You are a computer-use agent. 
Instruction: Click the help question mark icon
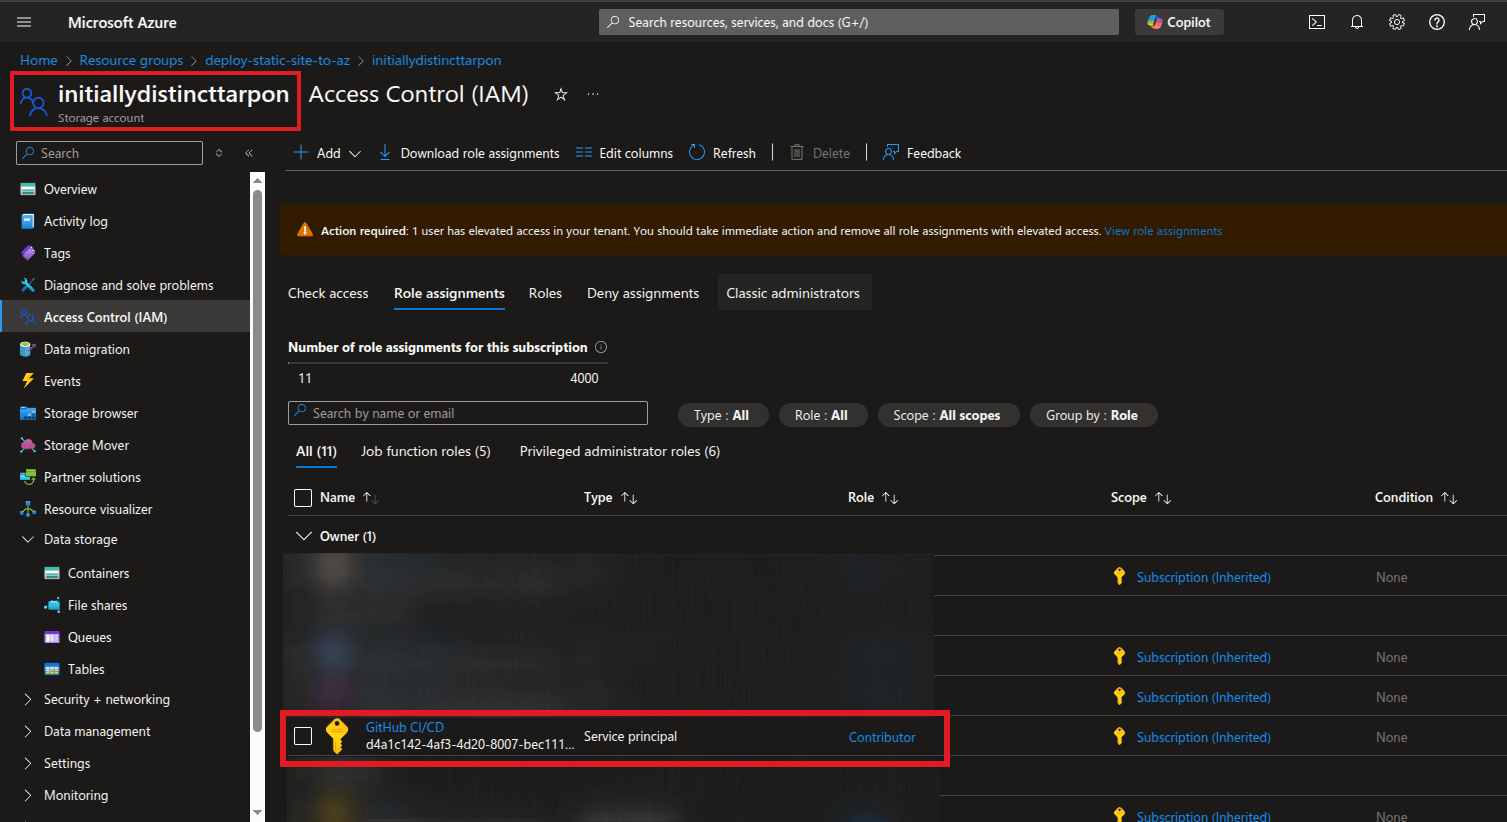tap(1437, 22)
